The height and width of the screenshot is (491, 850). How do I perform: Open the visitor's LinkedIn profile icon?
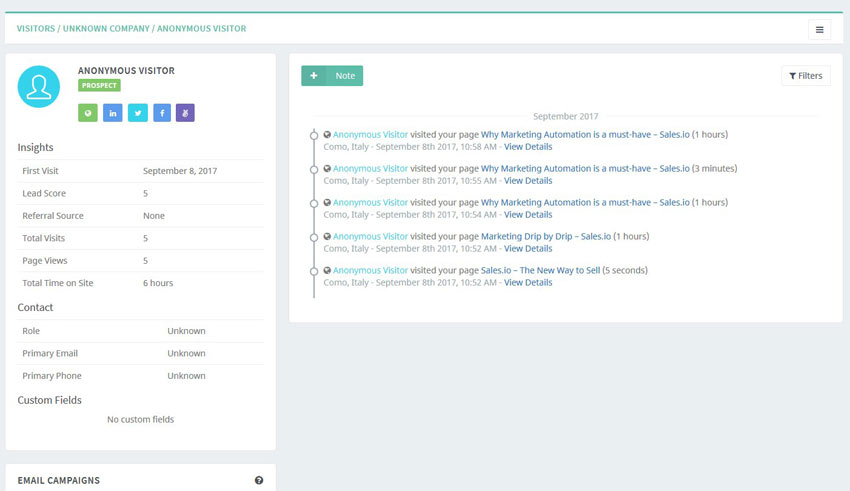point(112,113)
